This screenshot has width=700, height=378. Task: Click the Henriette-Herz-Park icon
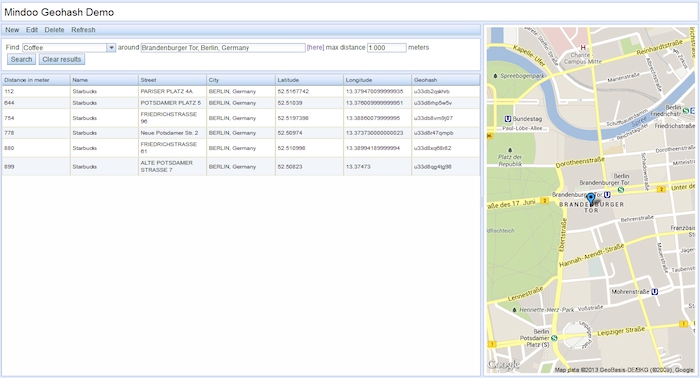point(514,310)
